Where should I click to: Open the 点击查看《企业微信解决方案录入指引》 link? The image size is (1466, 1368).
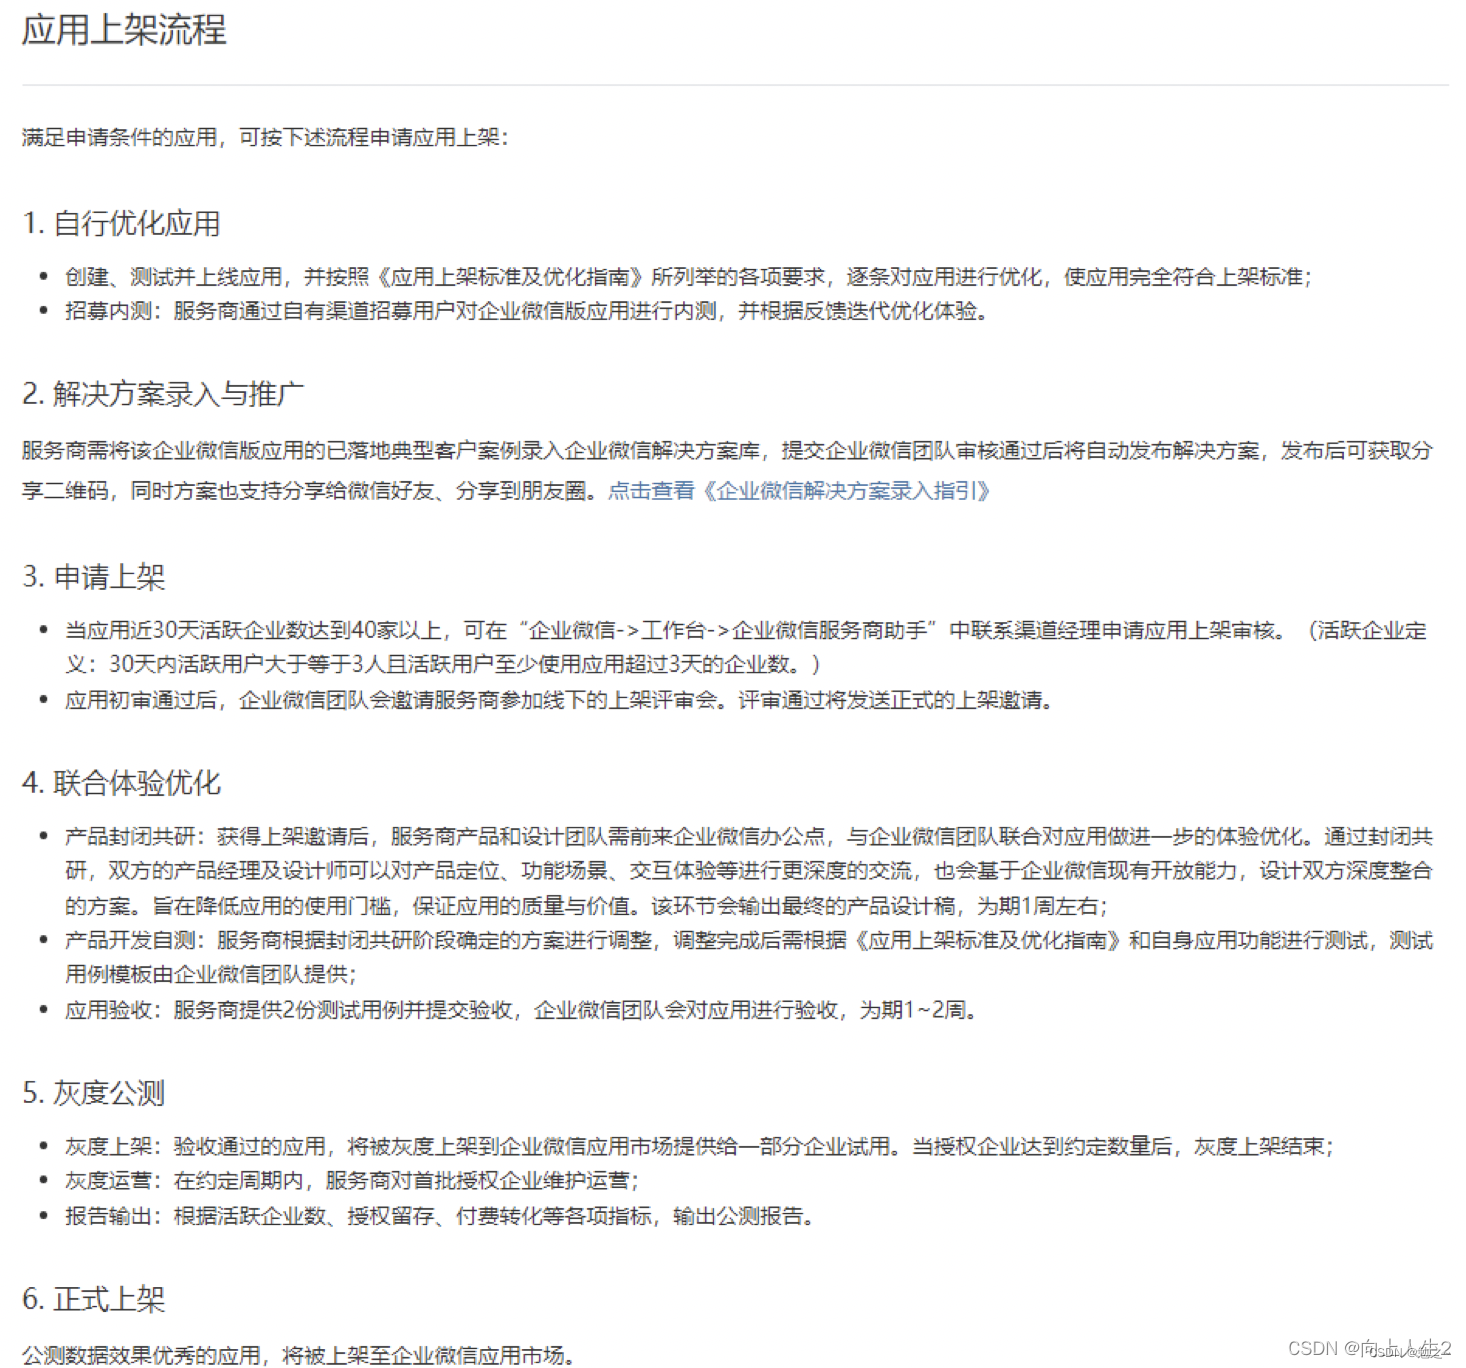coord(799,491)
